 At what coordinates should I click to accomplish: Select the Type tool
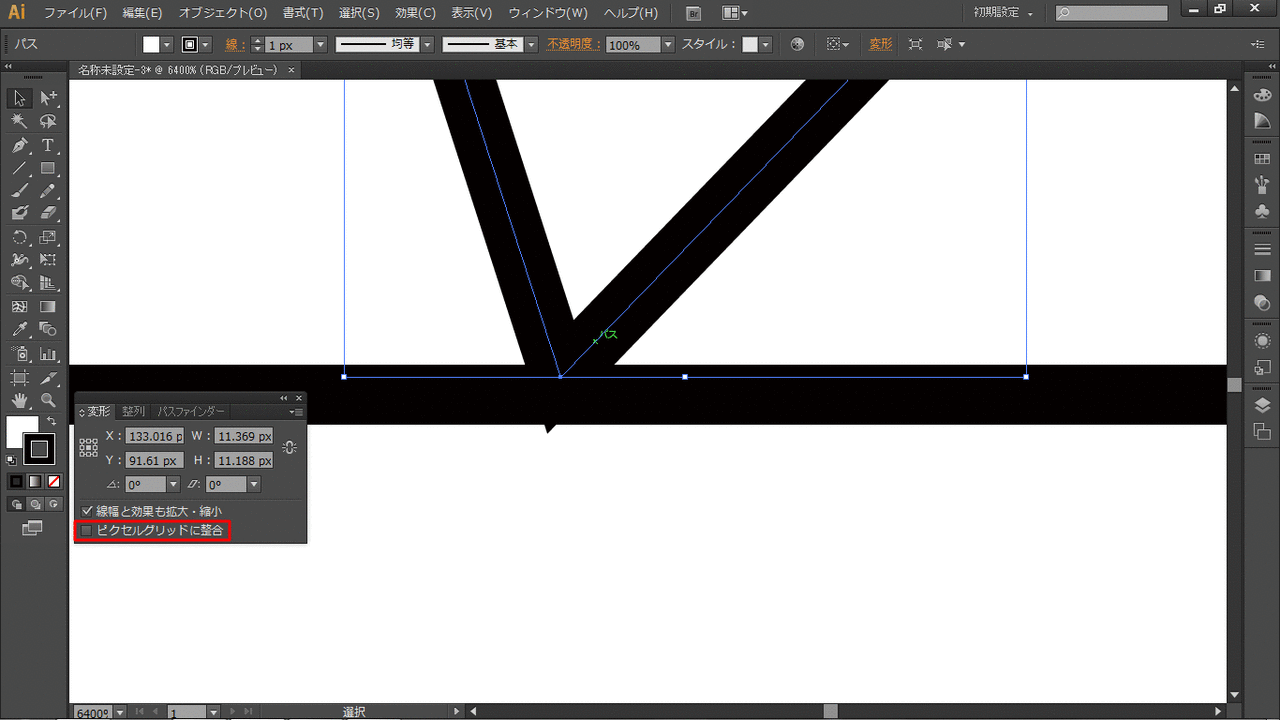coord(48,146)
